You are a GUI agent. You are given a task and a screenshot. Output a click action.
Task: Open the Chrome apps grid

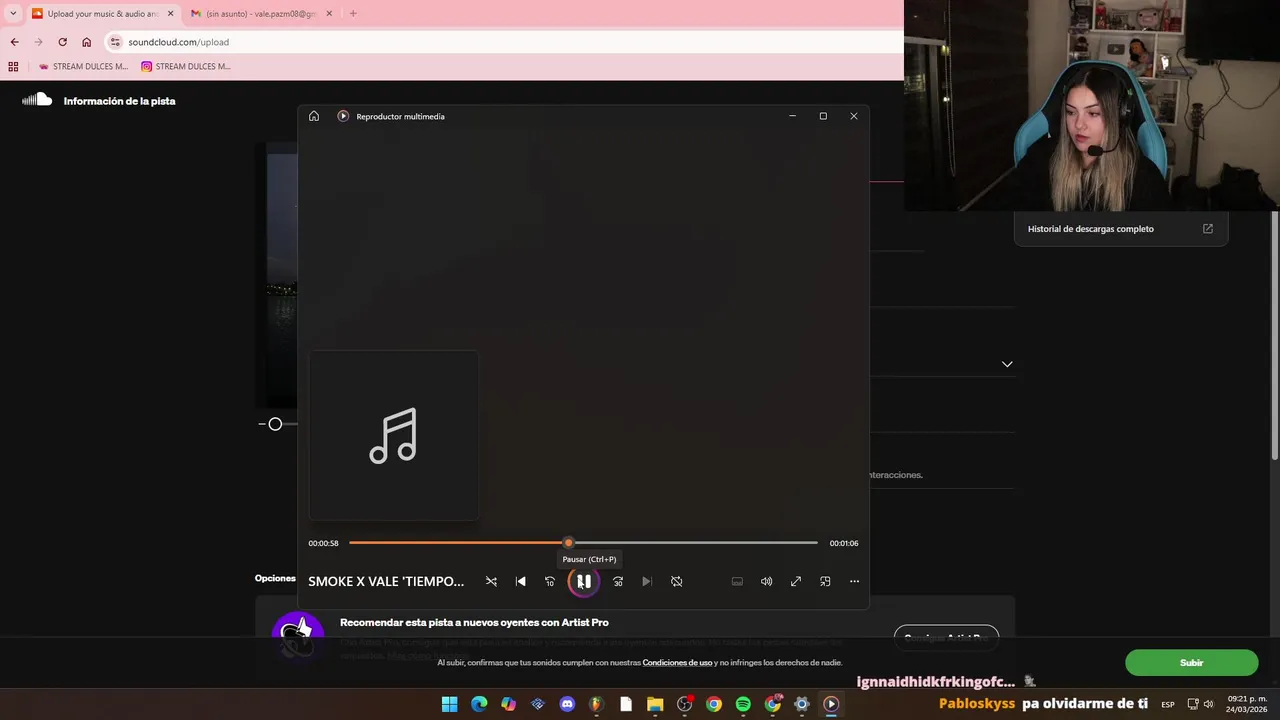click(x=13, y=67)
